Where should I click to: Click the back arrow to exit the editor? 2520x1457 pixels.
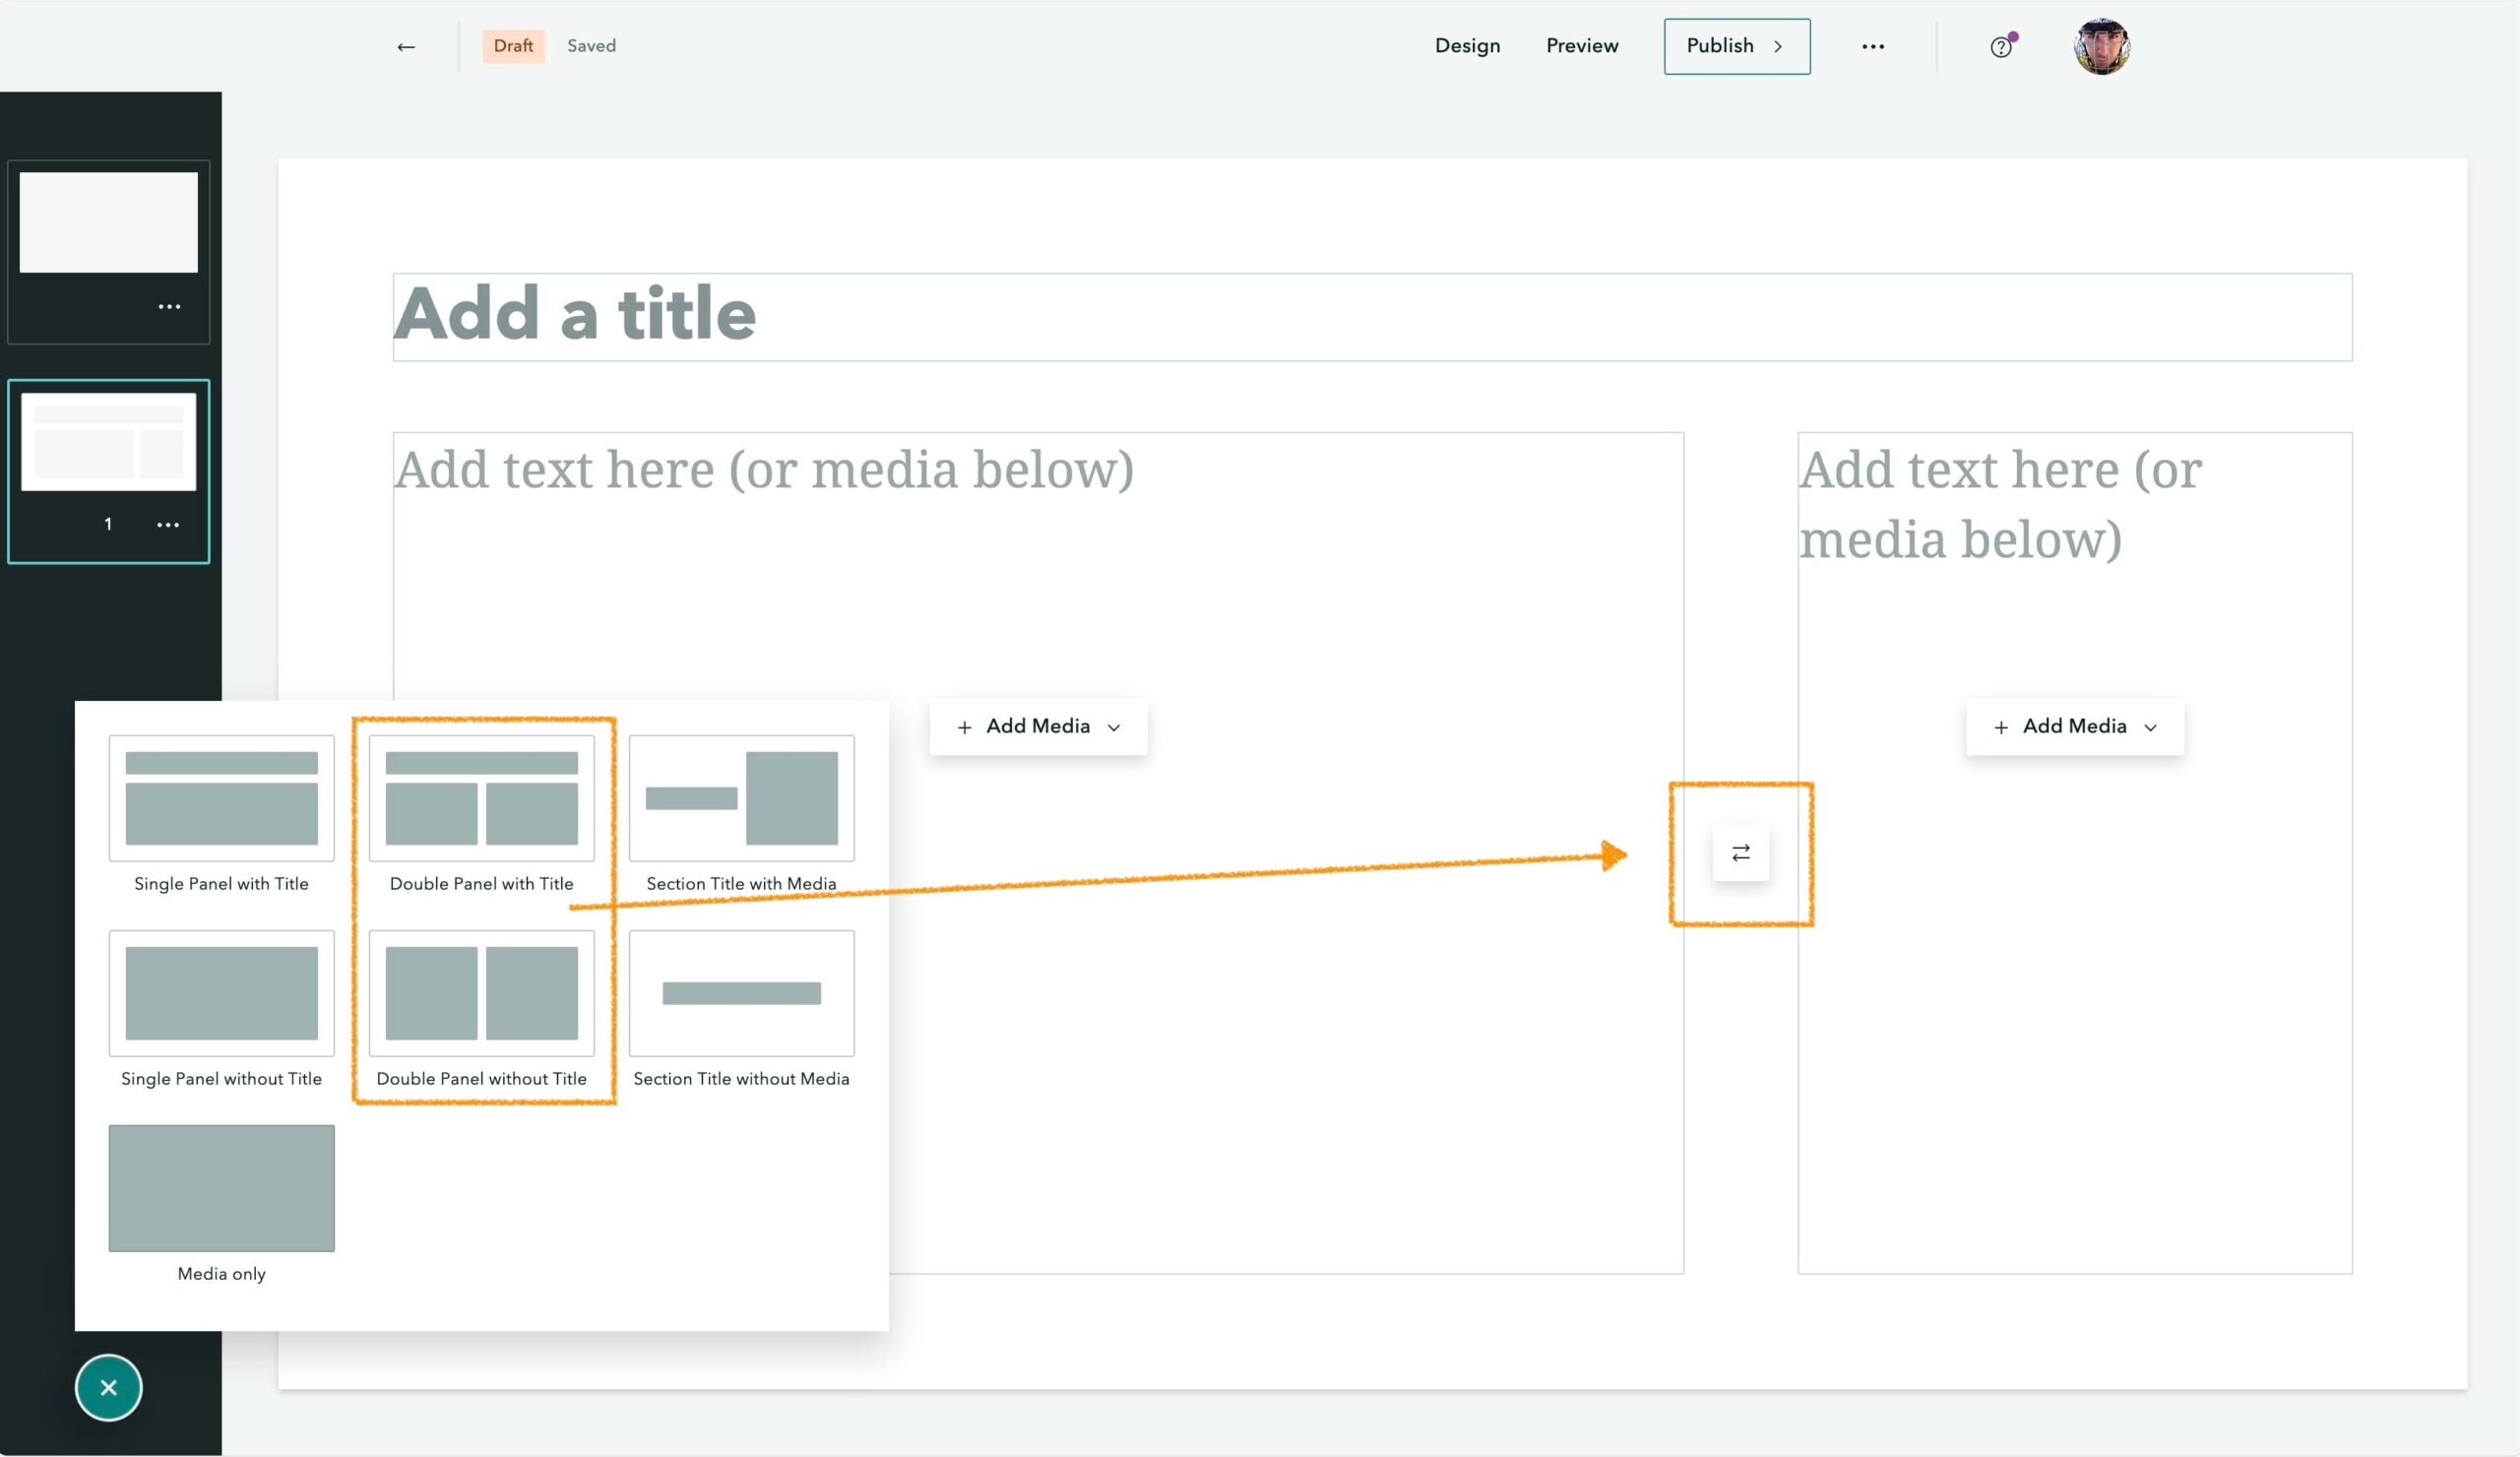(405, 46)
